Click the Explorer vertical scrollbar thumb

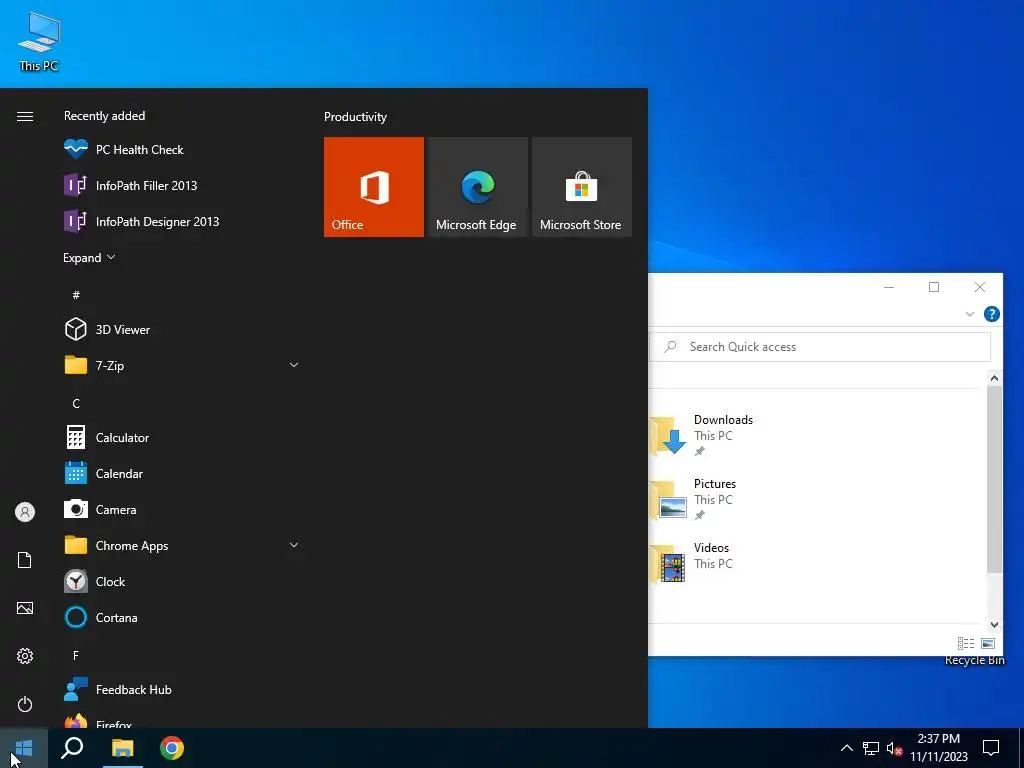(x=994, y=479)
